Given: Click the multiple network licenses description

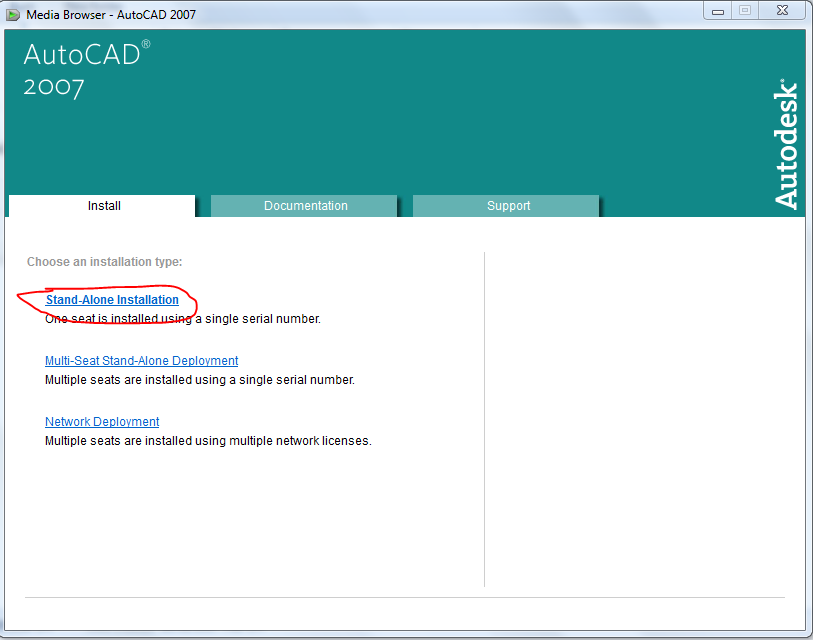Looking at the screenshot, I should click(x=206, y=440).
